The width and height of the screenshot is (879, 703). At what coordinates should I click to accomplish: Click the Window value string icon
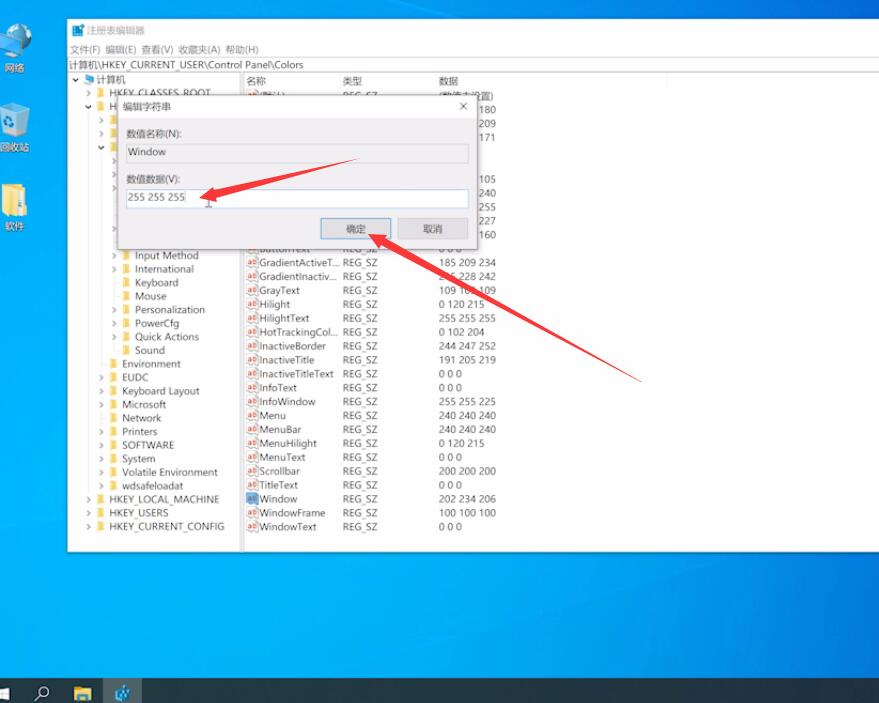[x=252, y=499]
